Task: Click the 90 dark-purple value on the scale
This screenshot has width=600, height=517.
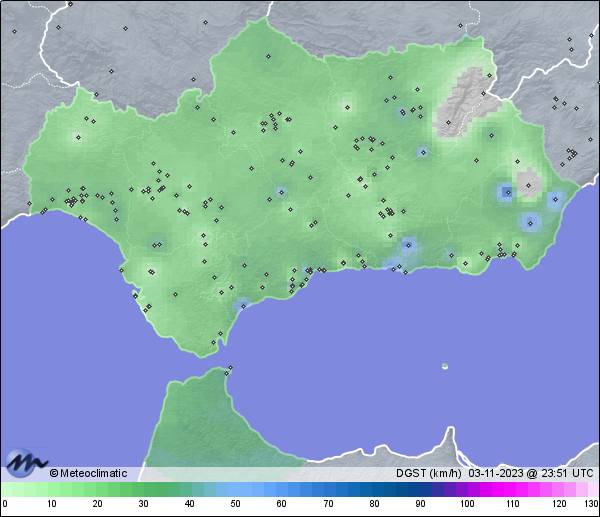Action: [x=419, y=504]
